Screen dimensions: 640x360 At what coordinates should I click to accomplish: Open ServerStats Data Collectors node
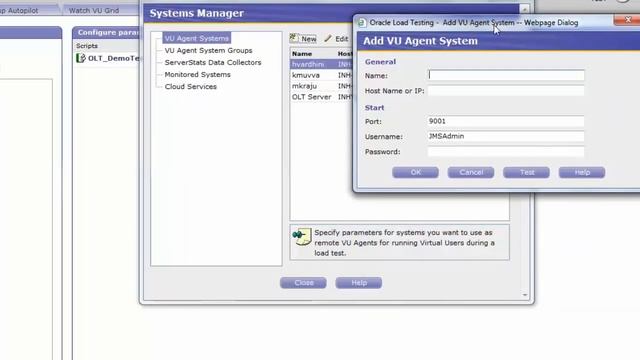(213, 62)
